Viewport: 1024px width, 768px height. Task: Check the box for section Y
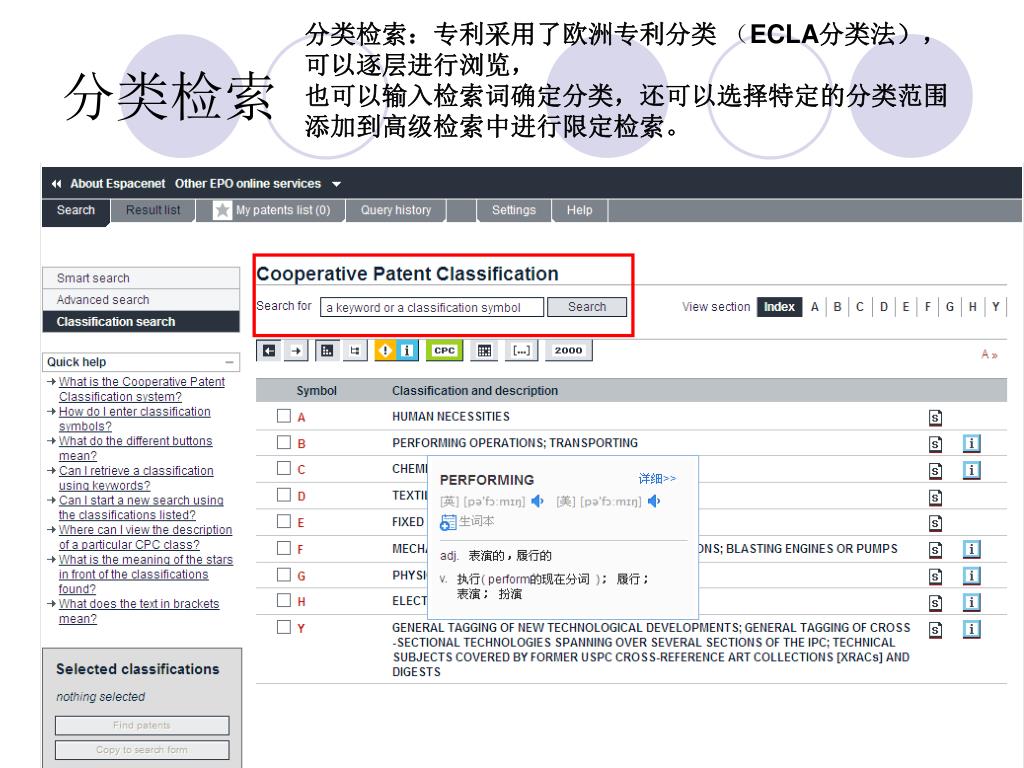(x=283, y=627)
